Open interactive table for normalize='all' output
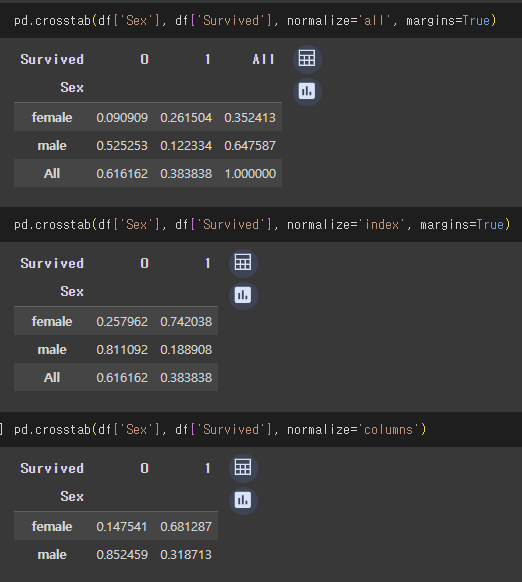The image size is (522, 582). click(307, 59)
